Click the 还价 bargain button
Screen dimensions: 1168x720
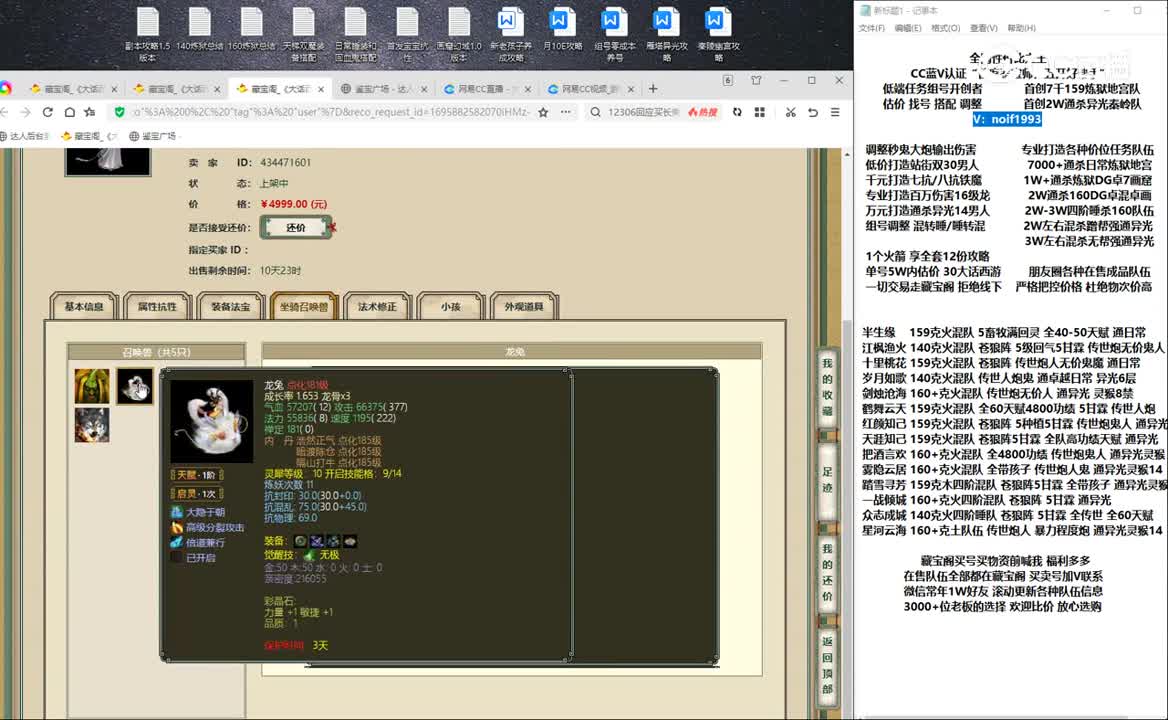[296, 228]
